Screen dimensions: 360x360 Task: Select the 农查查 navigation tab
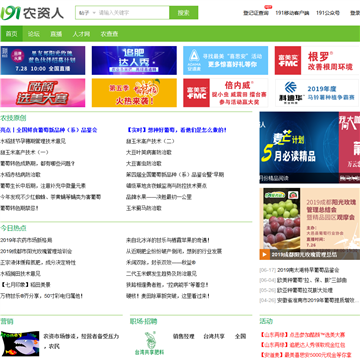pyautogui.click(x=109, y=34)
